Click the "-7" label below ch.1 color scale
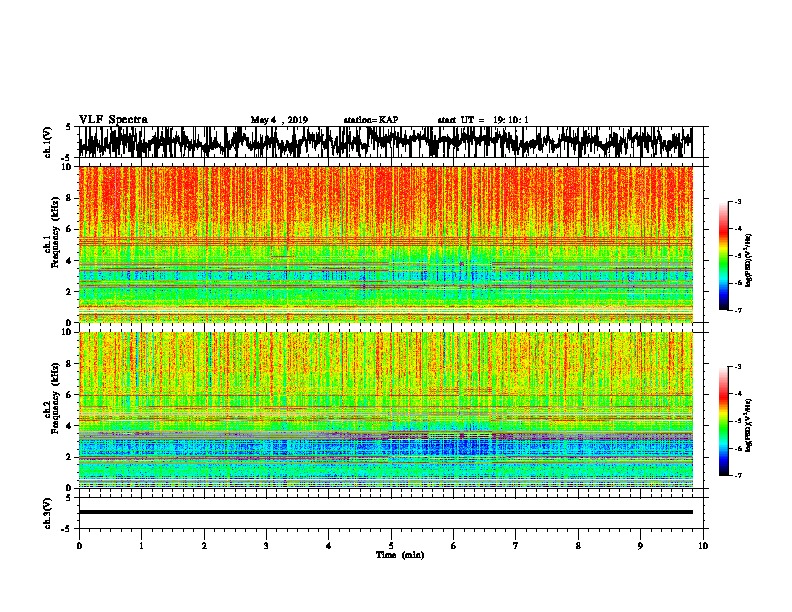Image resolution: width=792 pixels, height=612 pixels. 737,310
